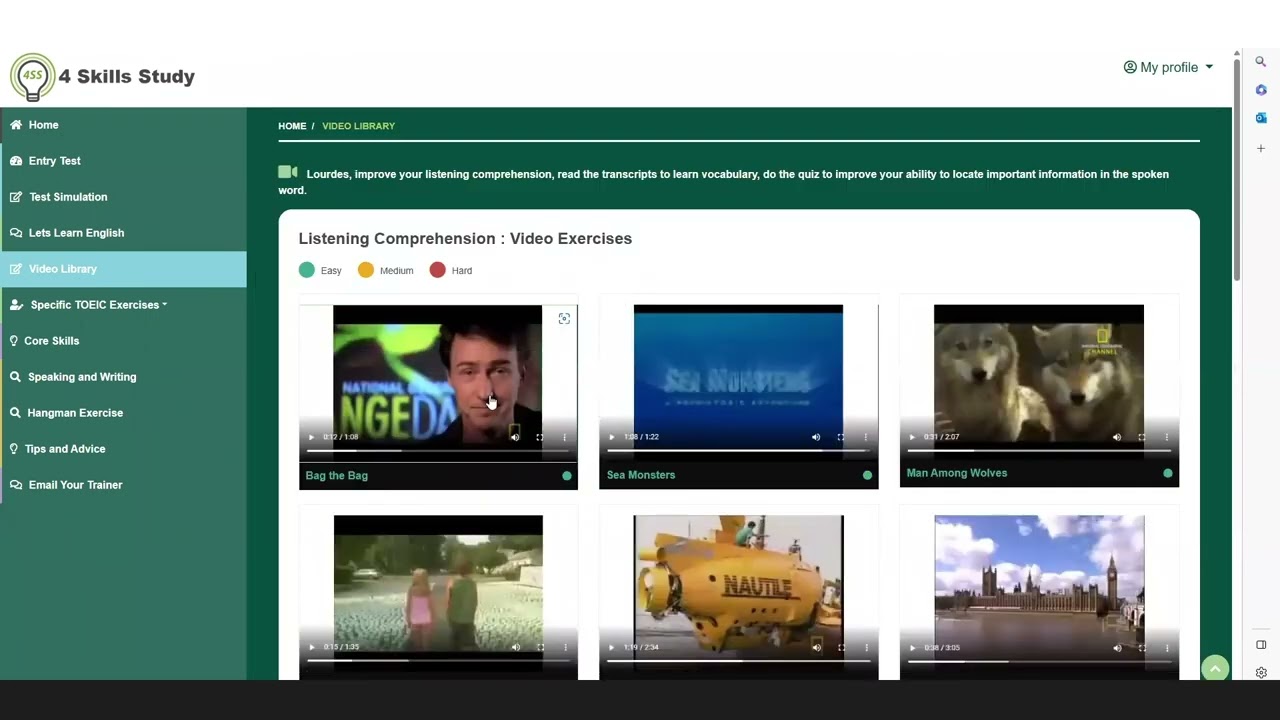Play the Nautile submarine video
The image size is (1280, 720).
point(612,647)
